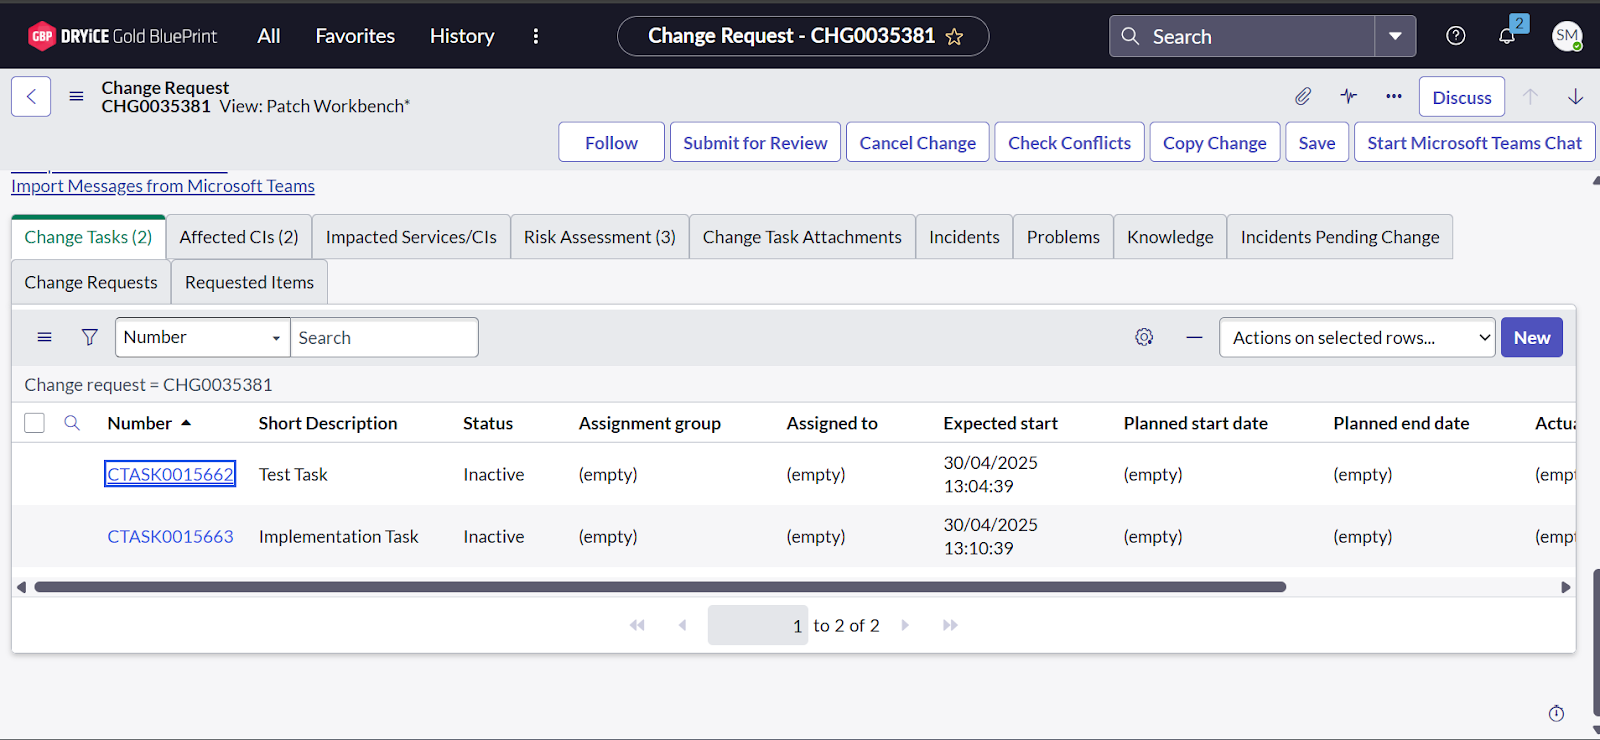Image resolution: width=1600 pixels, height=740 pixels.
Task: Click the notifications bell icon
Action: pos(1506,37)
